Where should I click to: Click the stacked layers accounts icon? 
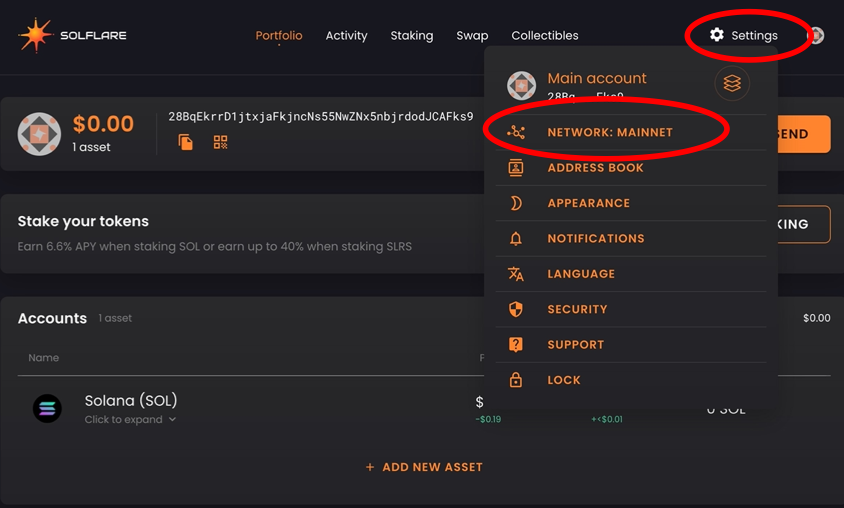pos(732,83)
